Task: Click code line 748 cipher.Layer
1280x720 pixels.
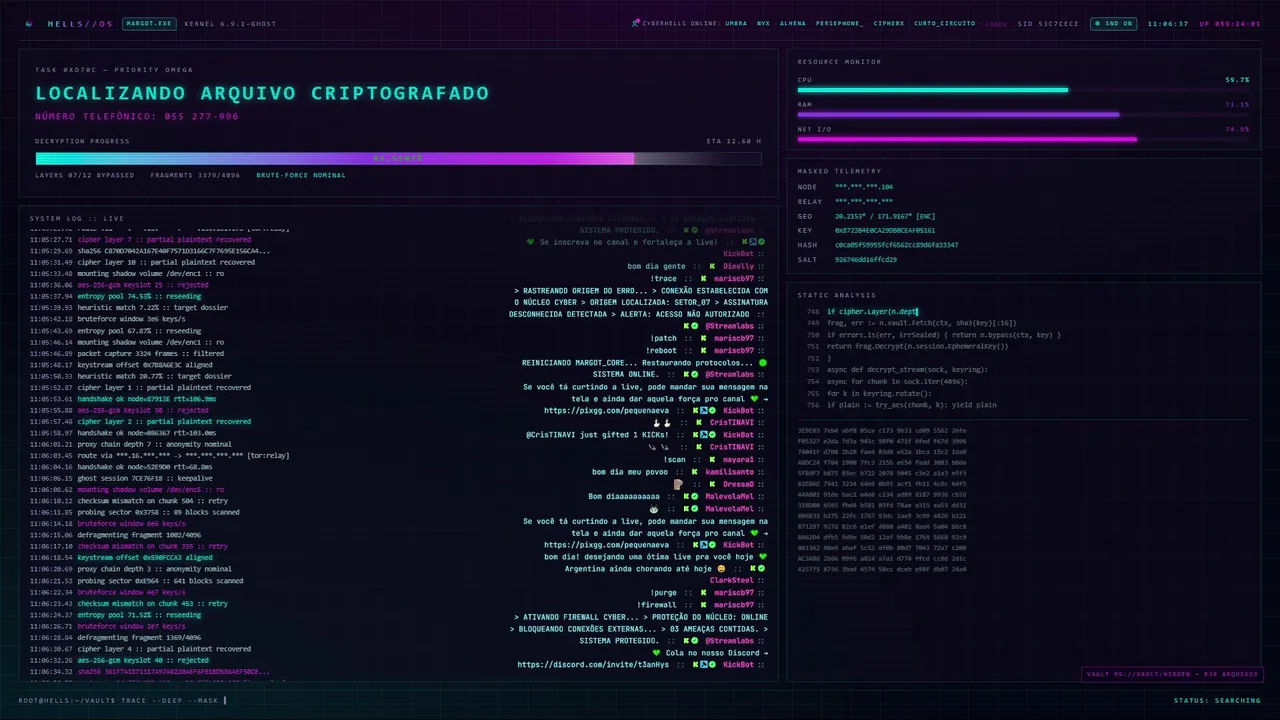Action: (872, 312)
